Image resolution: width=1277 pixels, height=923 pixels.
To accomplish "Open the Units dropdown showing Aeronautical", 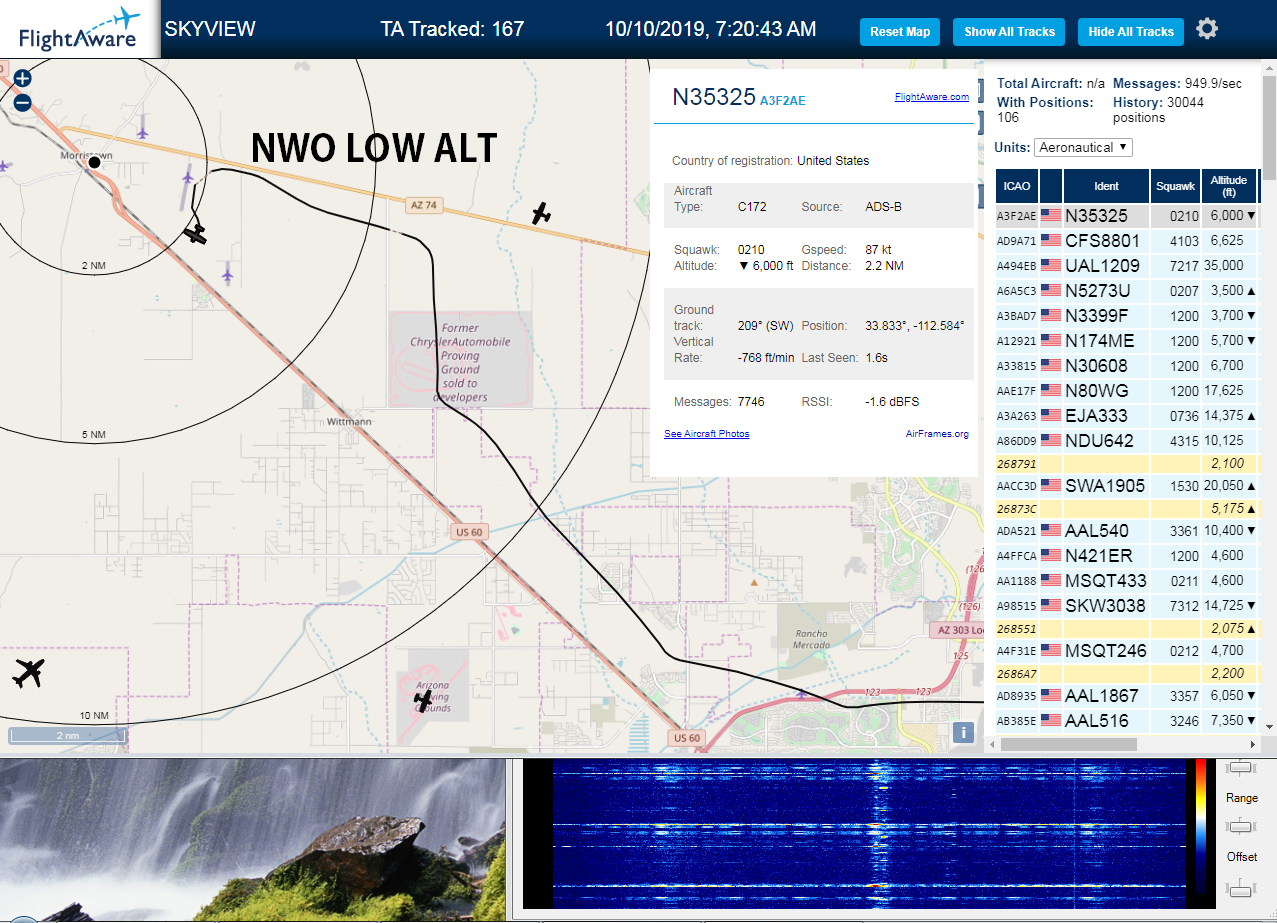I will click(1083, 147).
